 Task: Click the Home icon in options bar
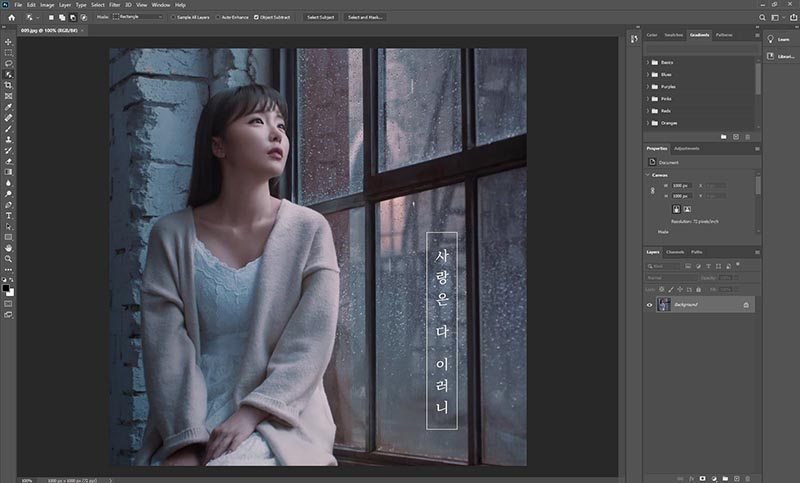pos(11,17)
